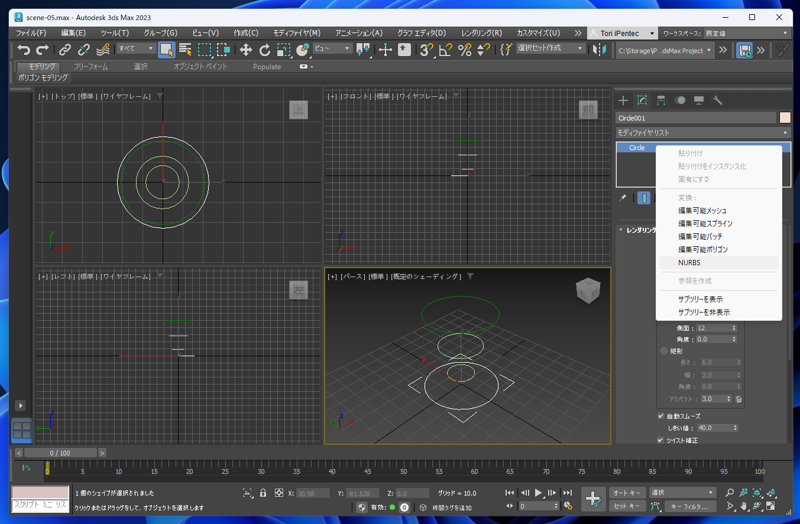The image size is (800, 524).
Task: Play the animation
Action: click(x=538, y=492)
